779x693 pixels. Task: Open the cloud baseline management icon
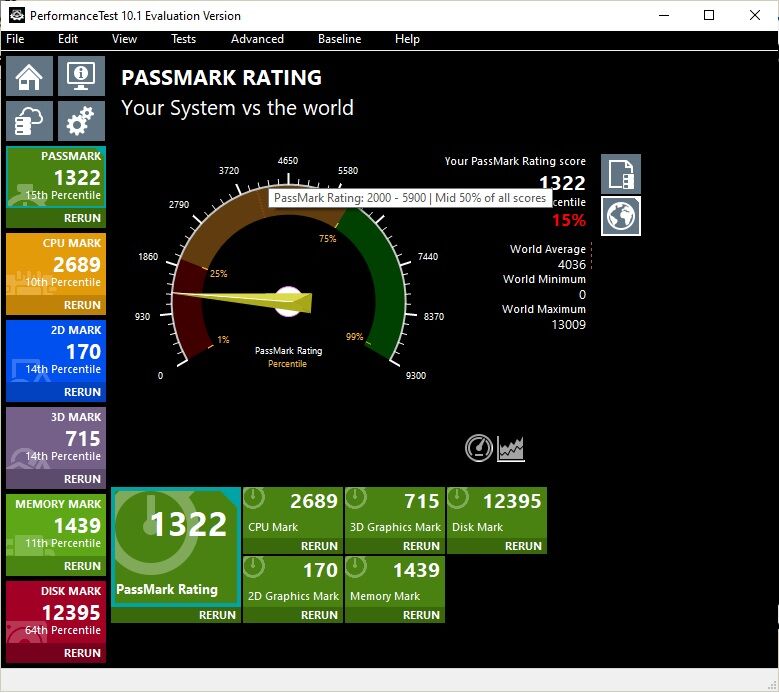[29, 121]
